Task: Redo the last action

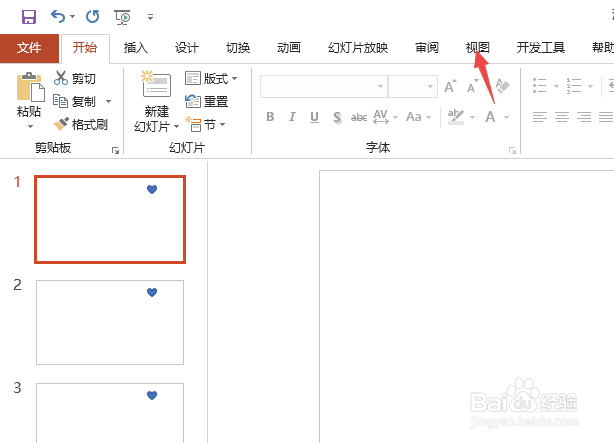Action: coord(93,16)
